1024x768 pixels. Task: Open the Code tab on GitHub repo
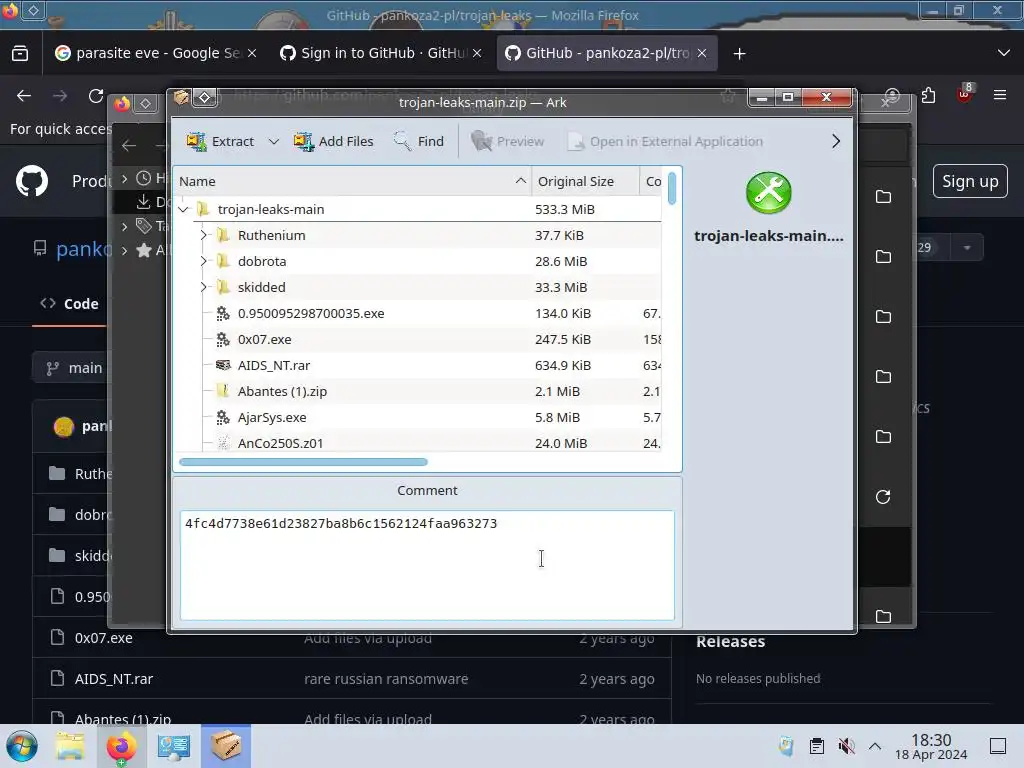click(69, 304)
